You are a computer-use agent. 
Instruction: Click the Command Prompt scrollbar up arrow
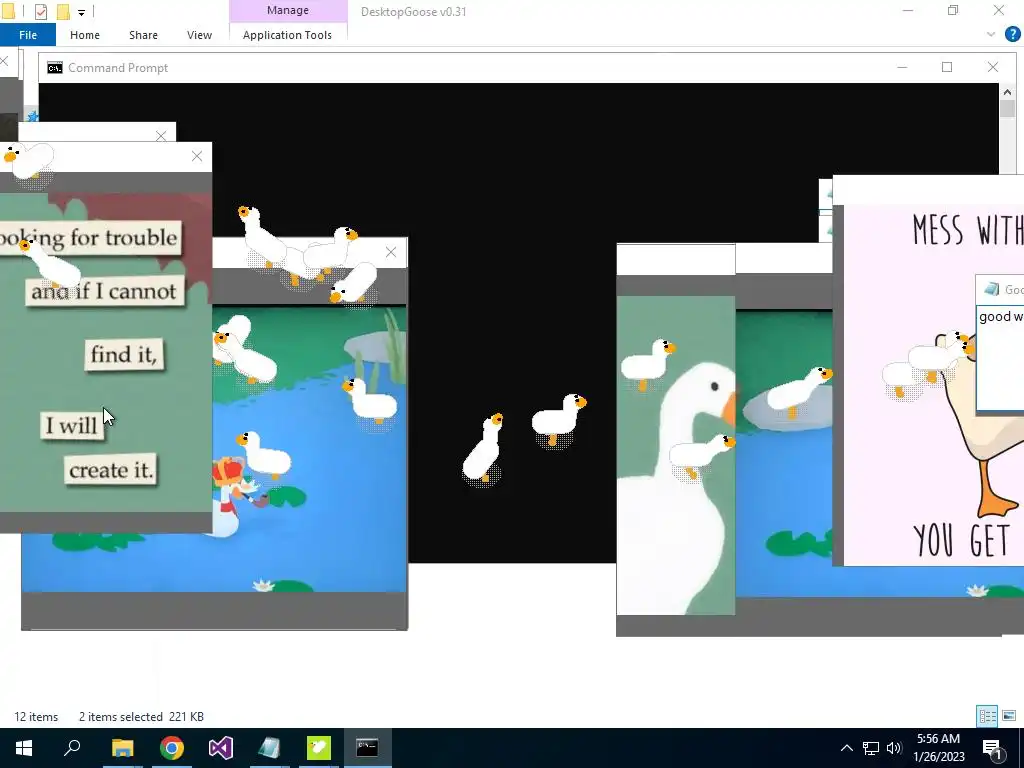1007,92
